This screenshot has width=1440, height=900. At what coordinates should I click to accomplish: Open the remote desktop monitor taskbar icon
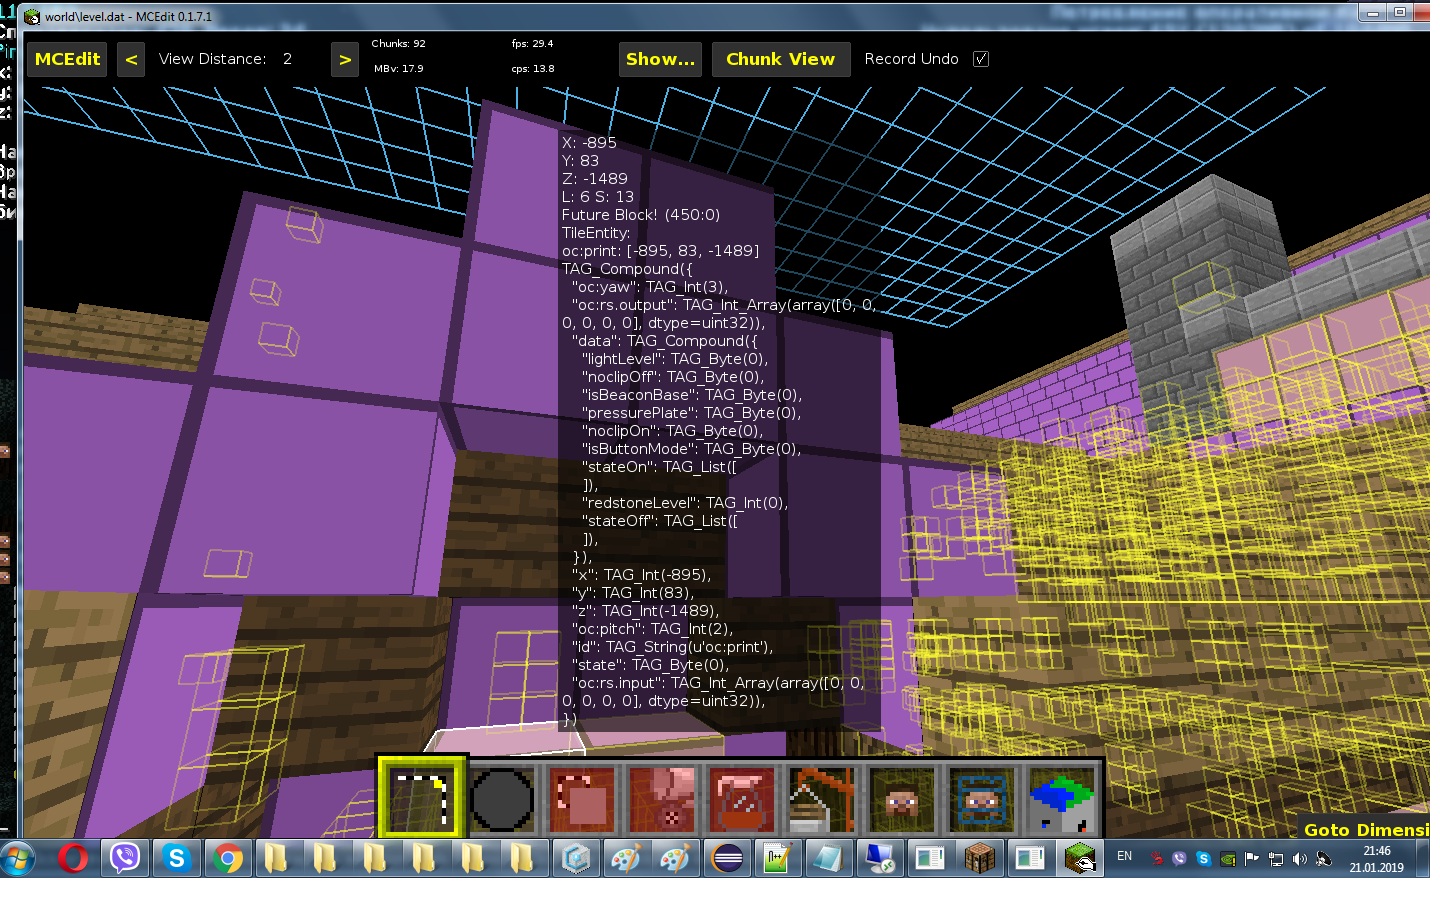point(879,858)
